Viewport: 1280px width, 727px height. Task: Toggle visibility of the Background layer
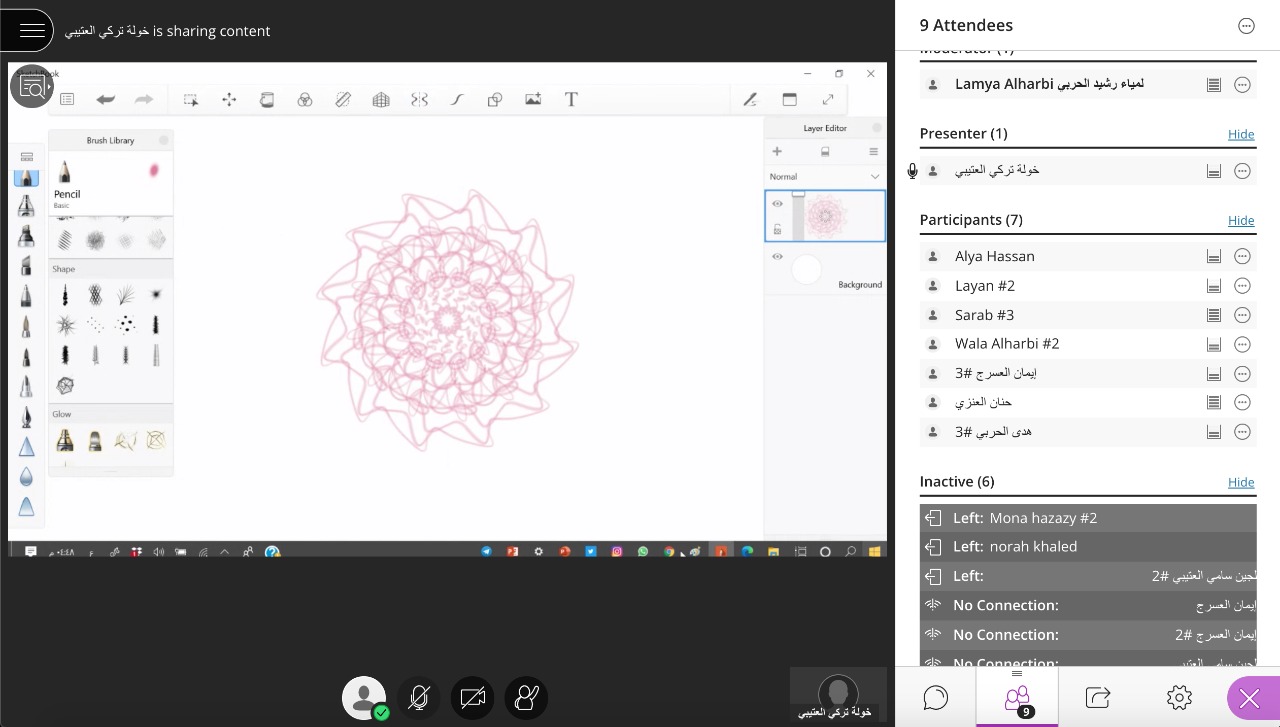tap(777, 257)
